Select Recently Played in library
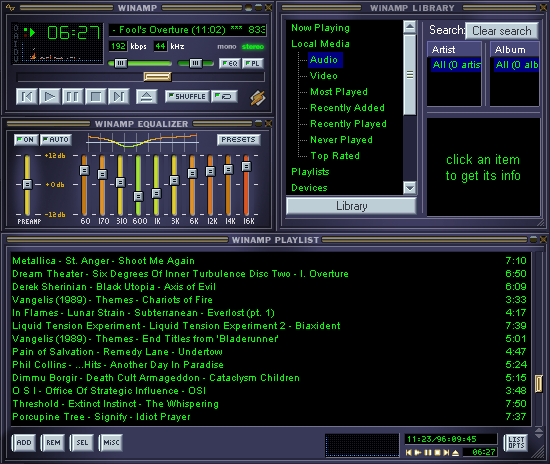The width and height of the screenshot is (550, 464). [x=348, y=124]
